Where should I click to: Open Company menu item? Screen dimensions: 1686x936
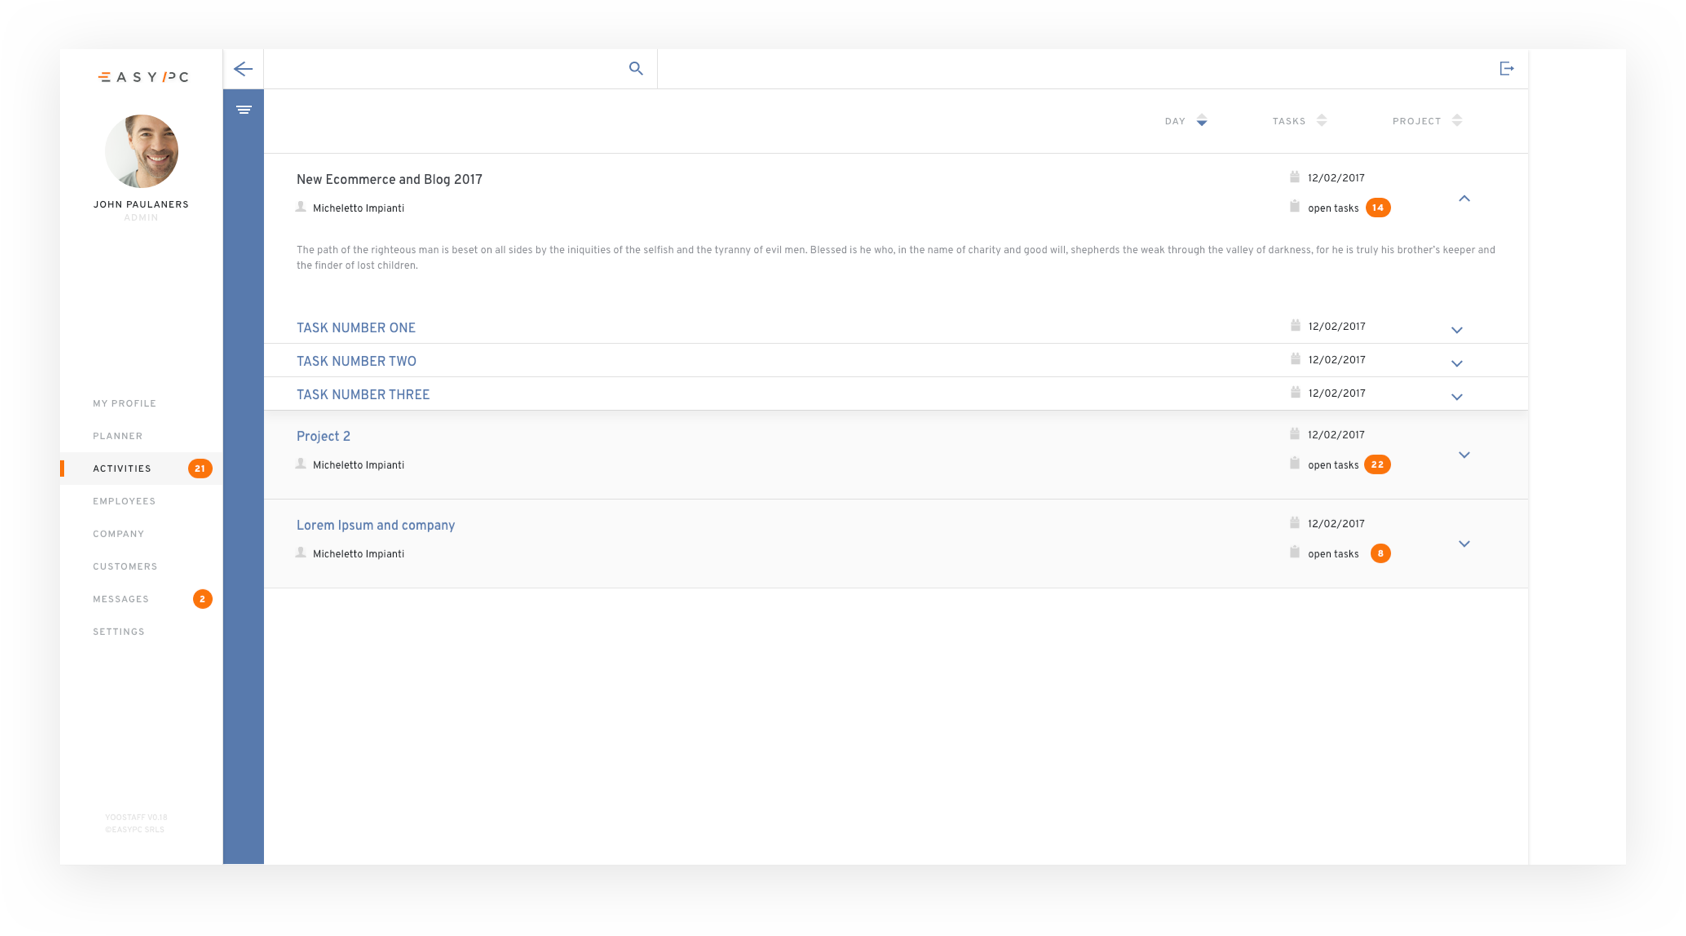click(x=119, y=534)
